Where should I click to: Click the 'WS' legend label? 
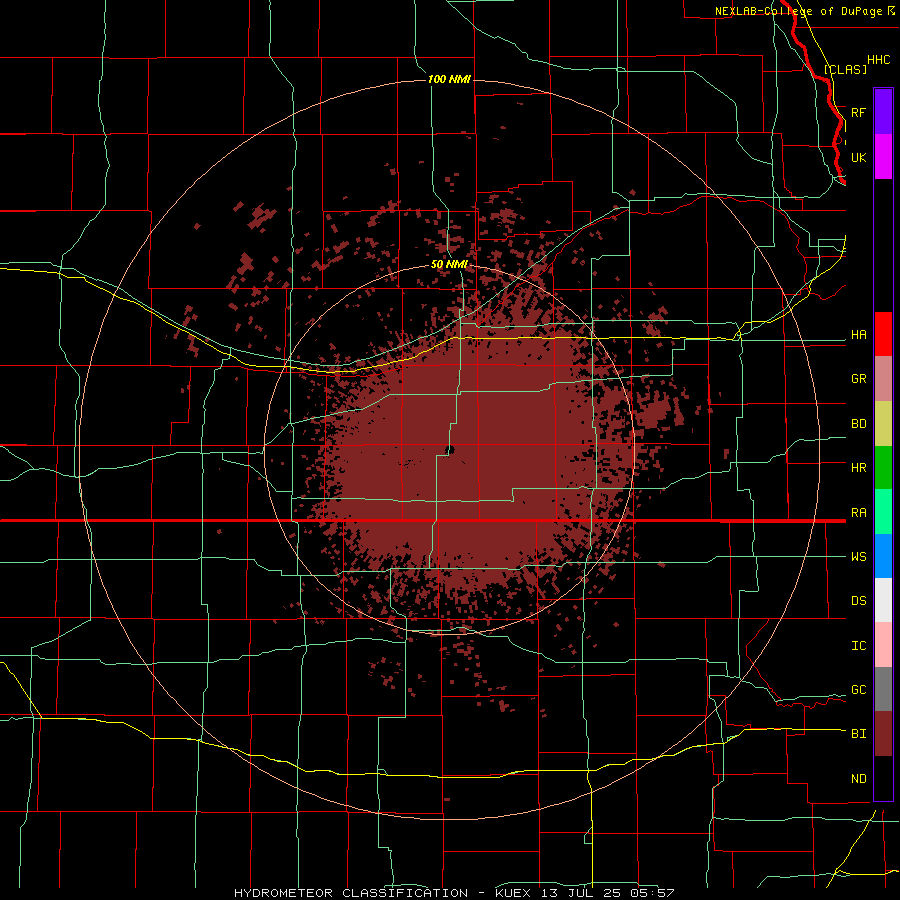(x=858, y=557)
